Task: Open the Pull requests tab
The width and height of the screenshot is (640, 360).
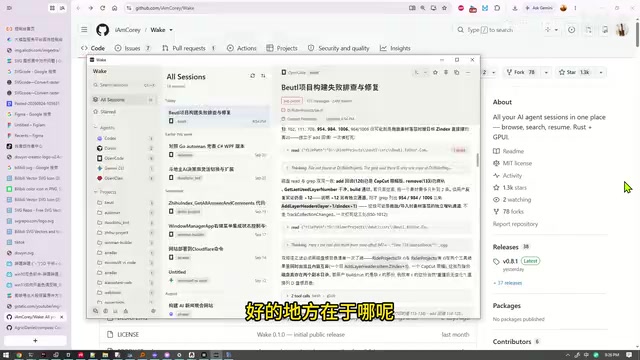Action: click(189, 48)
